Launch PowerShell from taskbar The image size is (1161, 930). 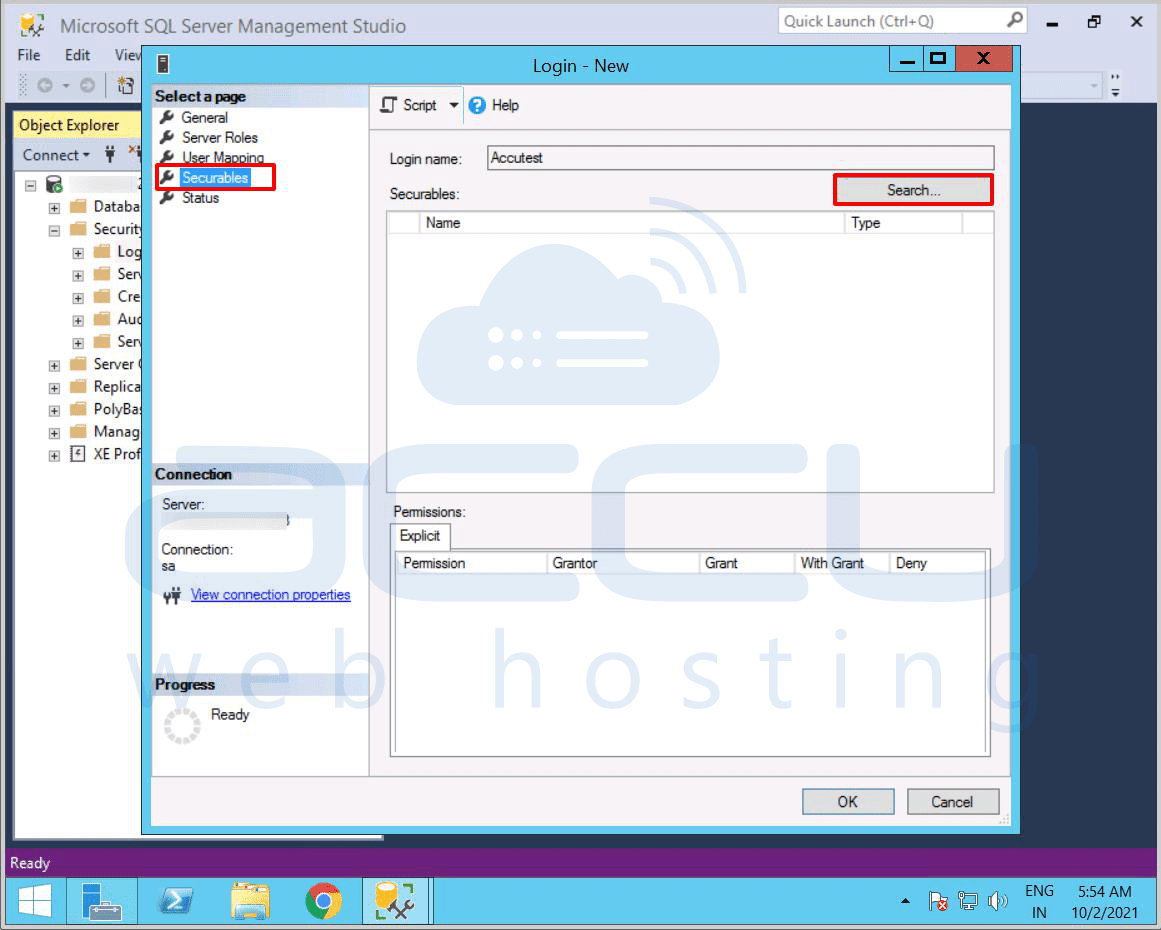tap(176, 901)
